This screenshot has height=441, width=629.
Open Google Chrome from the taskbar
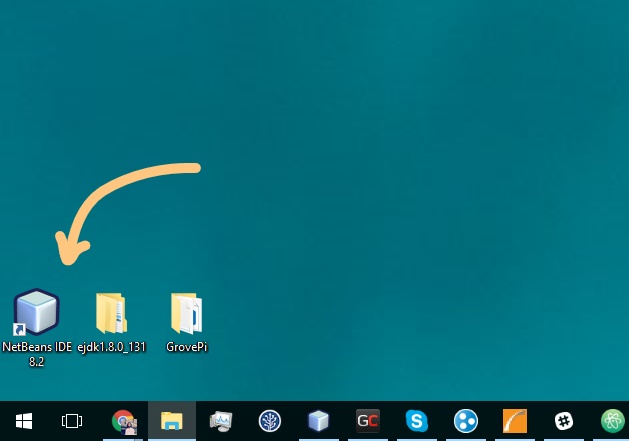pyautogui.click(x=124, y=422)
